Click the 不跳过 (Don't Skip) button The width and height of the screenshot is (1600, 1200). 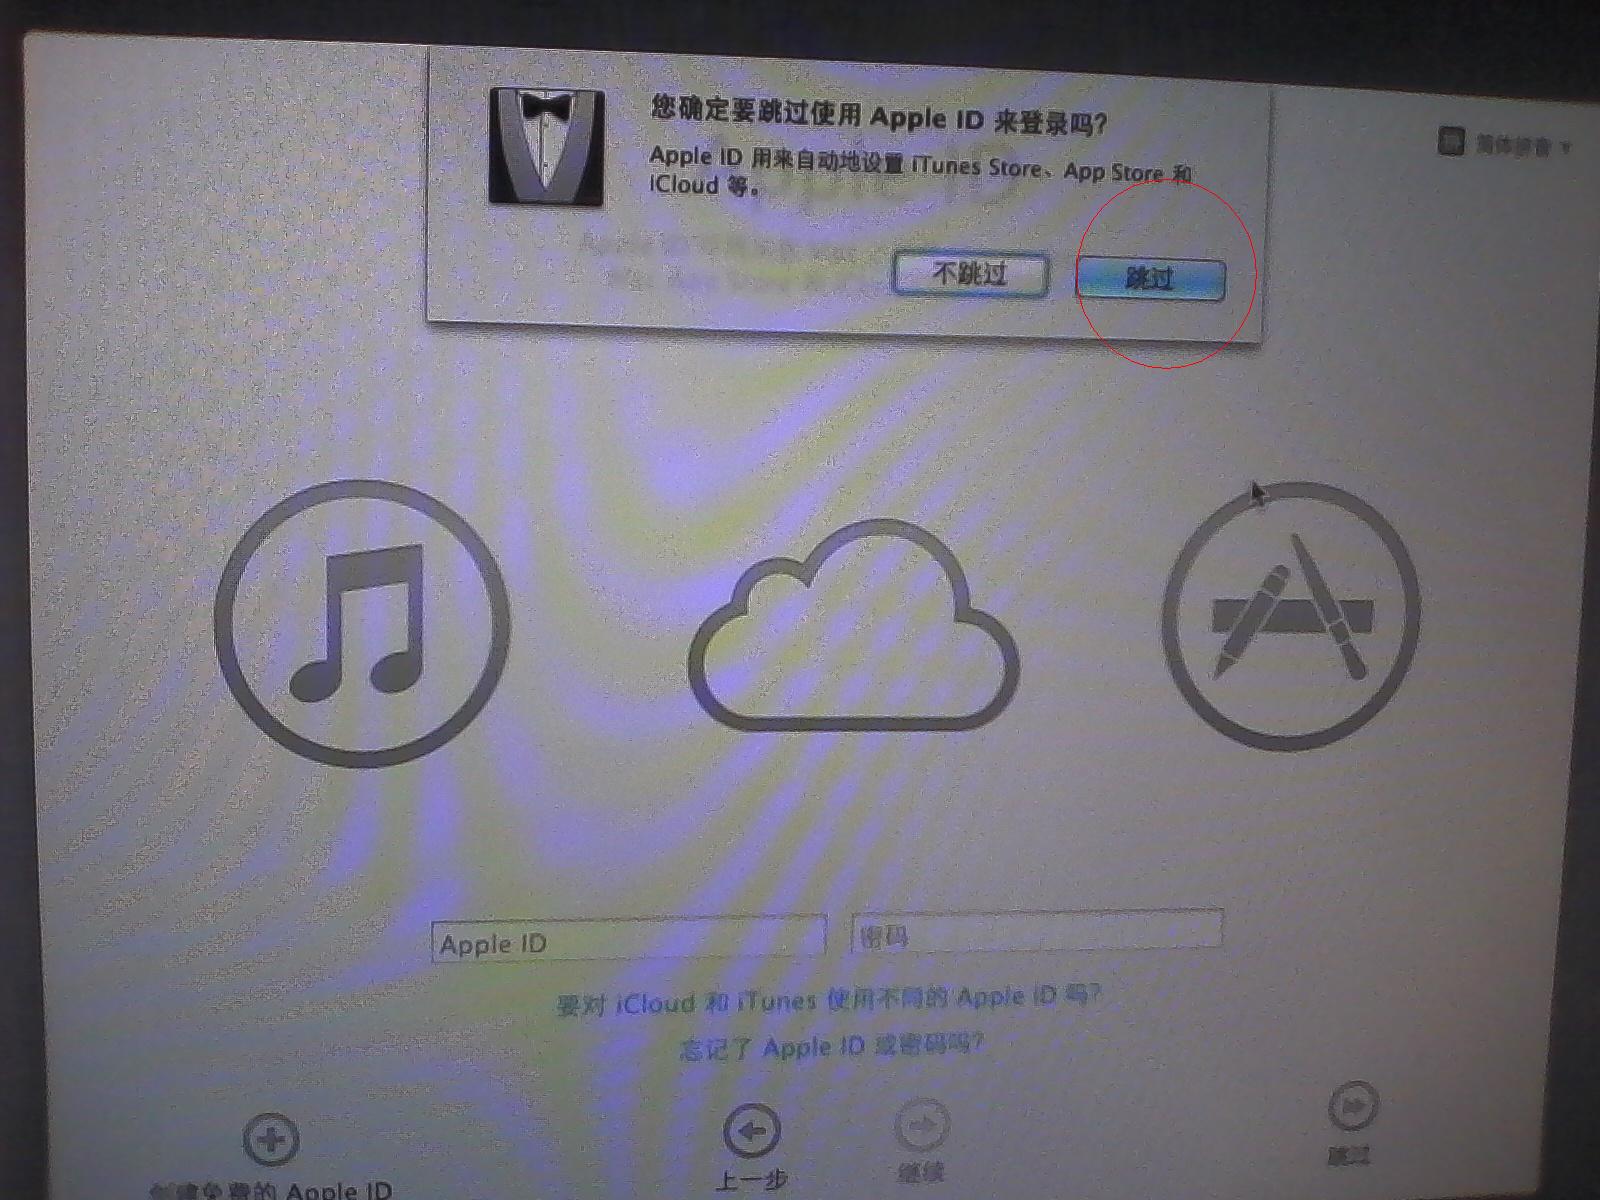[970, 273]
